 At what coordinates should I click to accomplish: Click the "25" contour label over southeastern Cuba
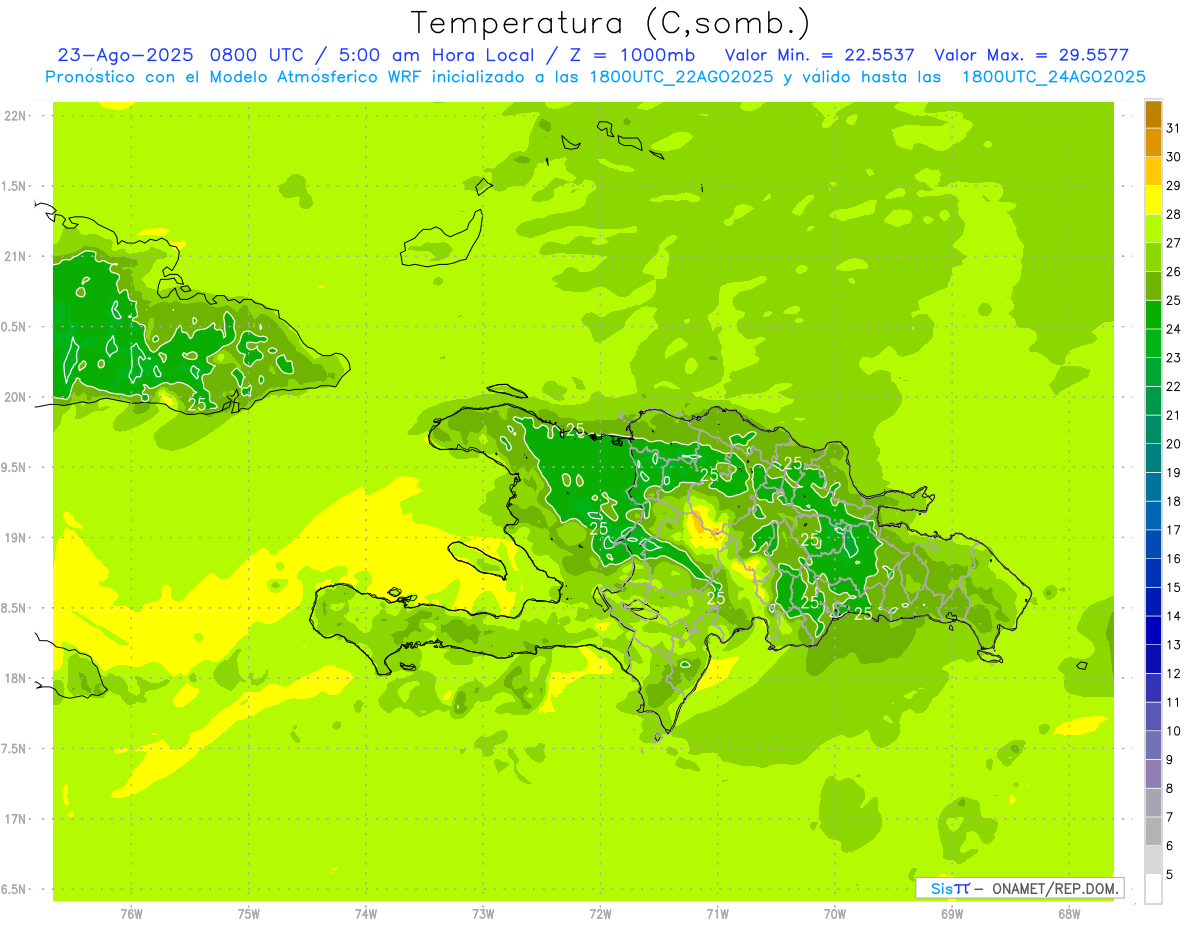tap(197, 404)
